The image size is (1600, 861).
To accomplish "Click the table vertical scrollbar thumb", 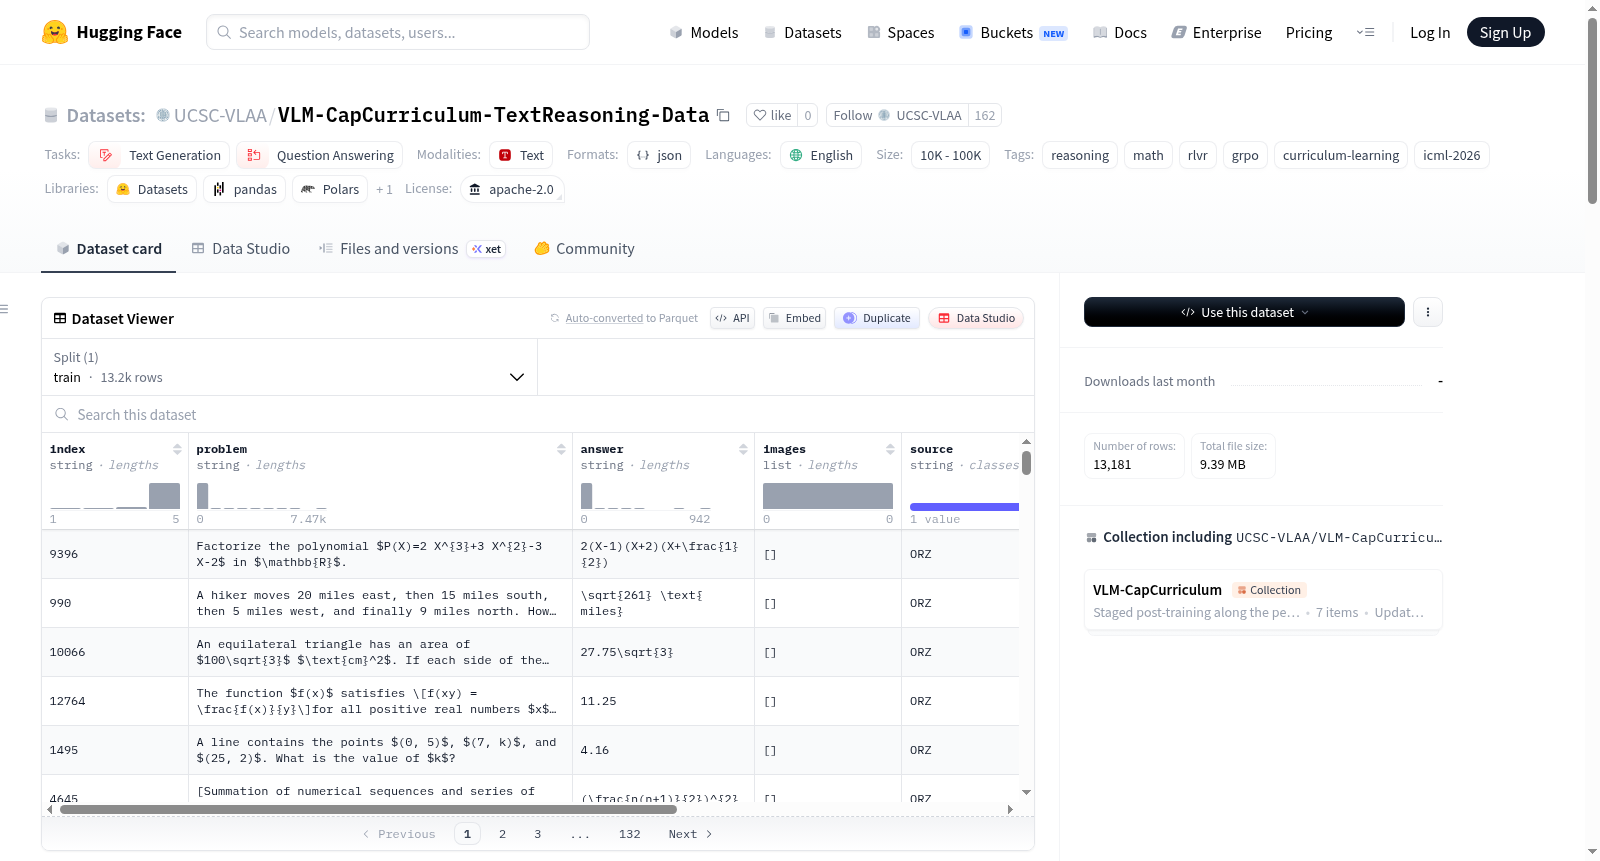I will point(1026,463).
